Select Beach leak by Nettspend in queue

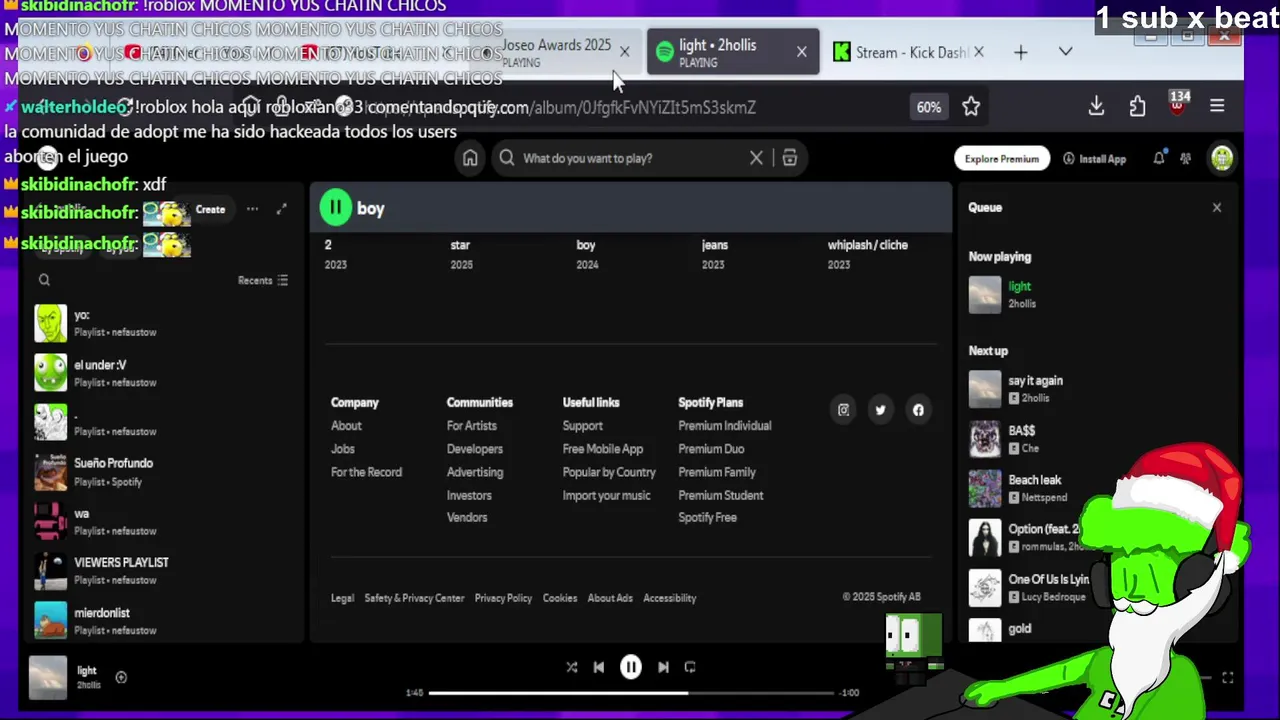(x=1095, y=488)
